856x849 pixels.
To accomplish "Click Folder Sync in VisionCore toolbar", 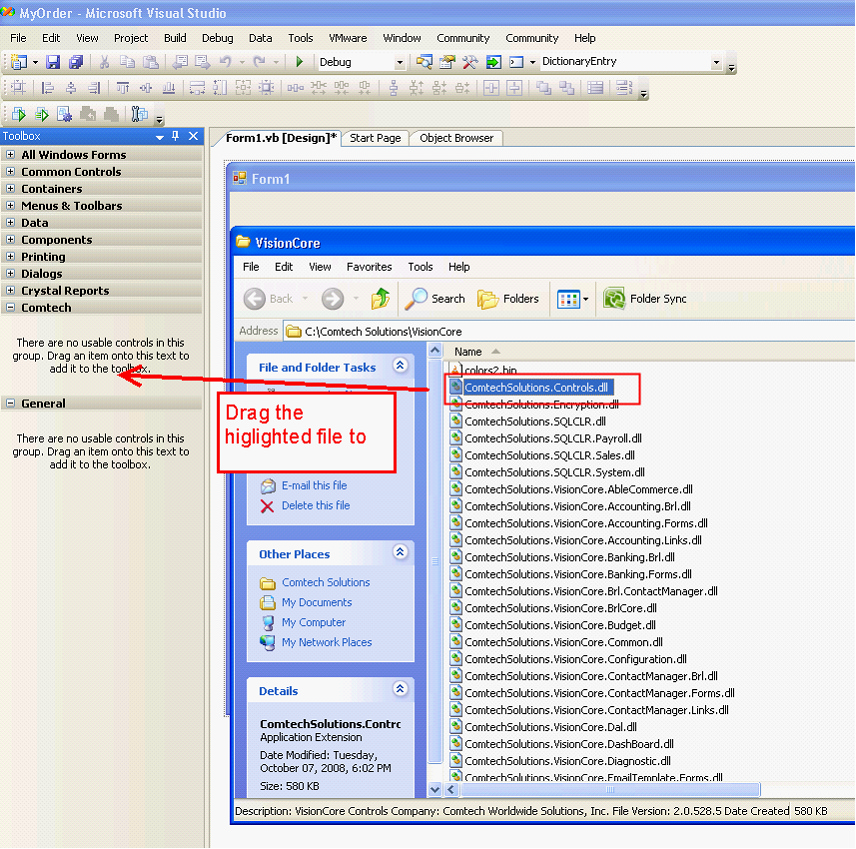I will click(x=645, y=299).
